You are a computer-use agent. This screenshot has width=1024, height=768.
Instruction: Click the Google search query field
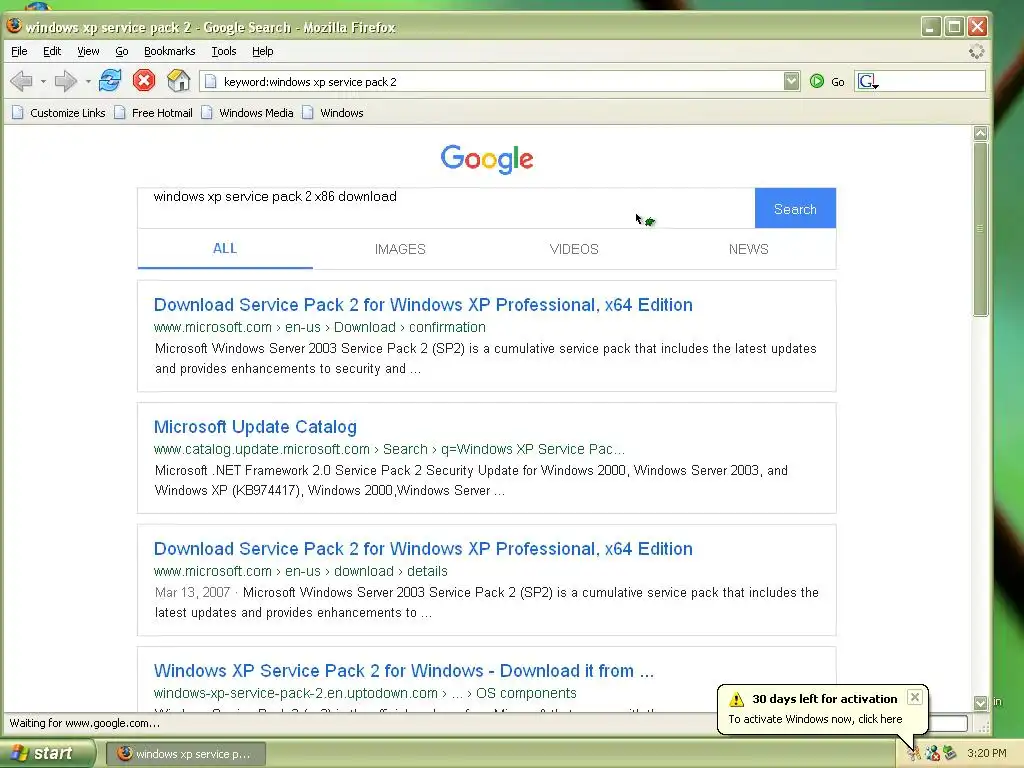click(446, 208)
